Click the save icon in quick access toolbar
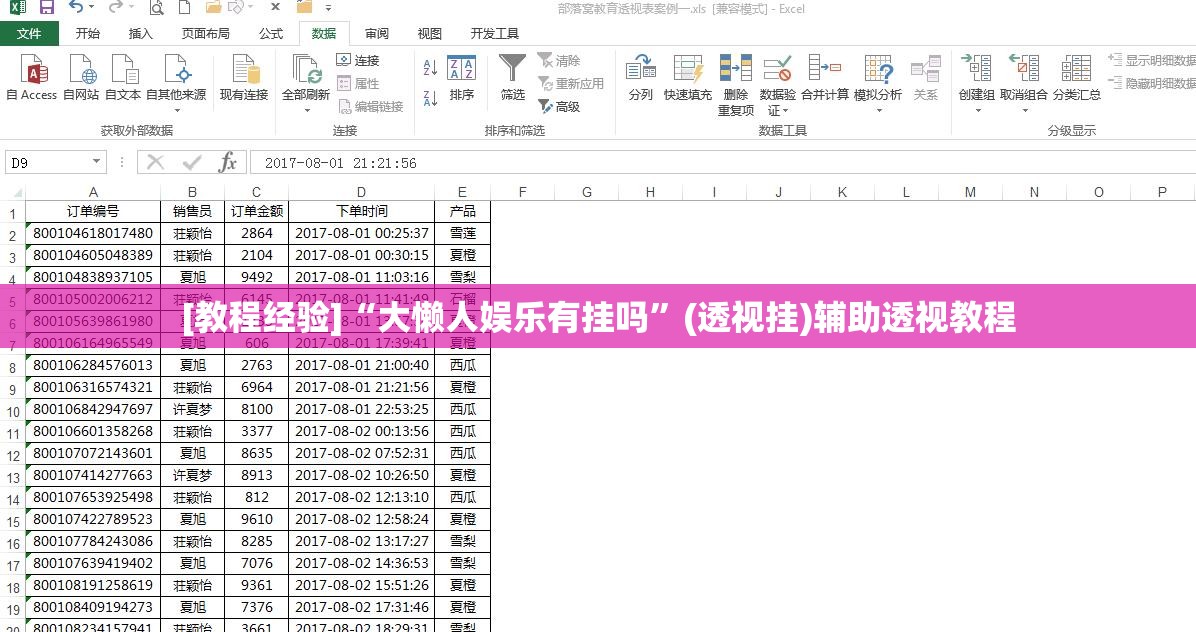The height and width of the screenshot is (632, 1196). point(47,8)
